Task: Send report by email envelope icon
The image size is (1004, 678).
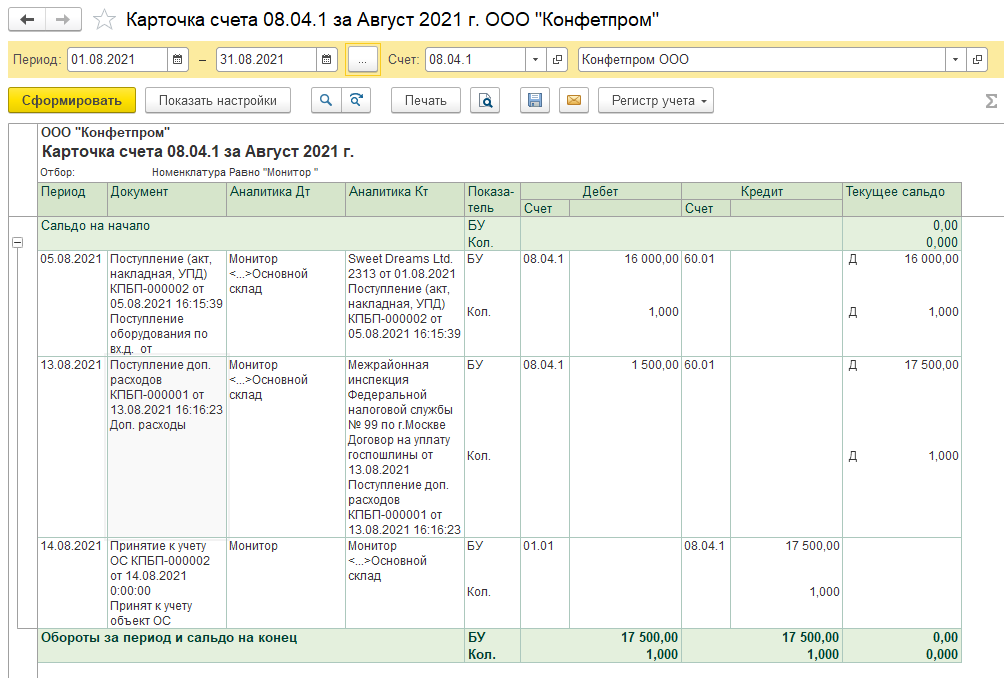Action: pos(573,100)
